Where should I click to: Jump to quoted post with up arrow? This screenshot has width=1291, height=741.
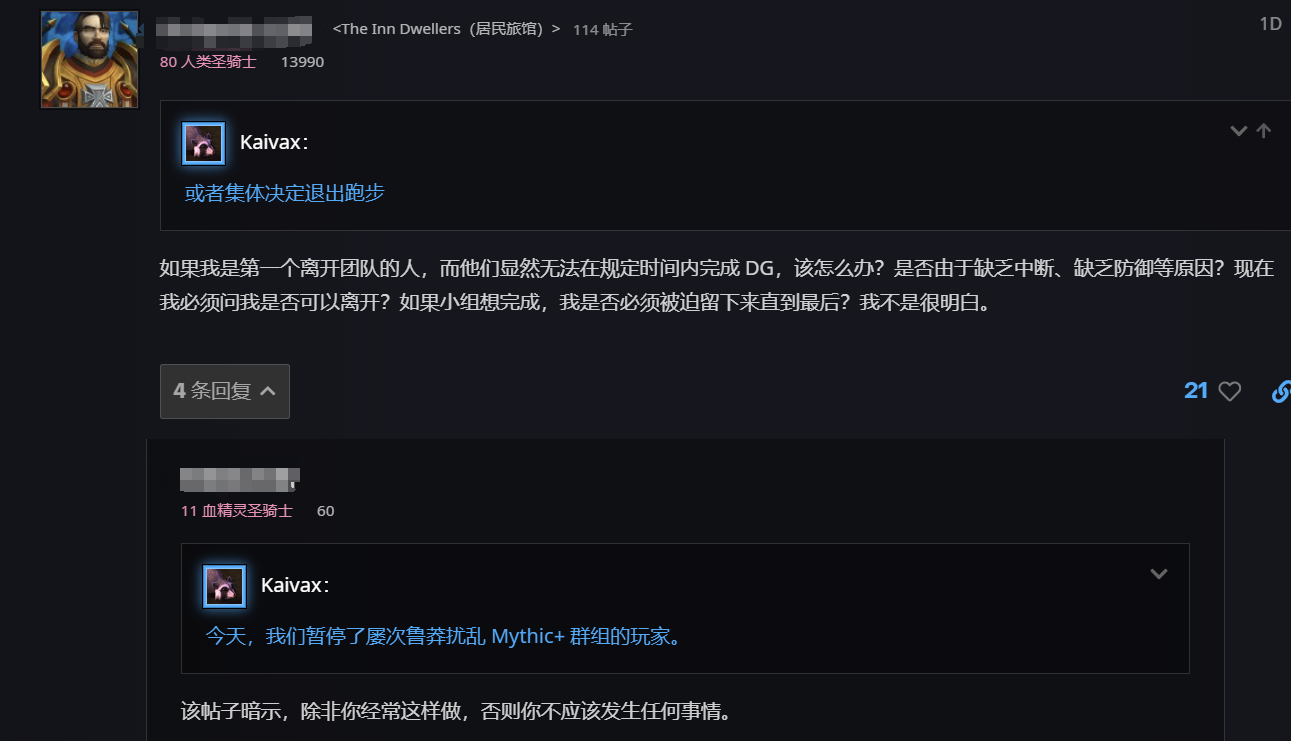(x=1264, y=131)
